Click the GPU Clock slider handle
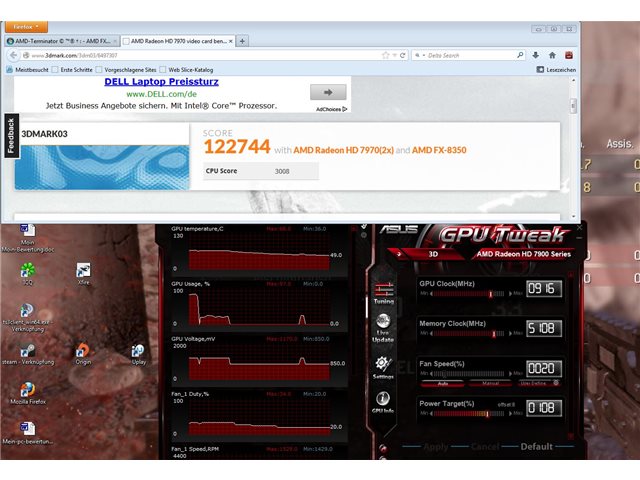Image resolution: width=640 pixels, height=480 pixels. pyautogui.click(x=491, y=293)
